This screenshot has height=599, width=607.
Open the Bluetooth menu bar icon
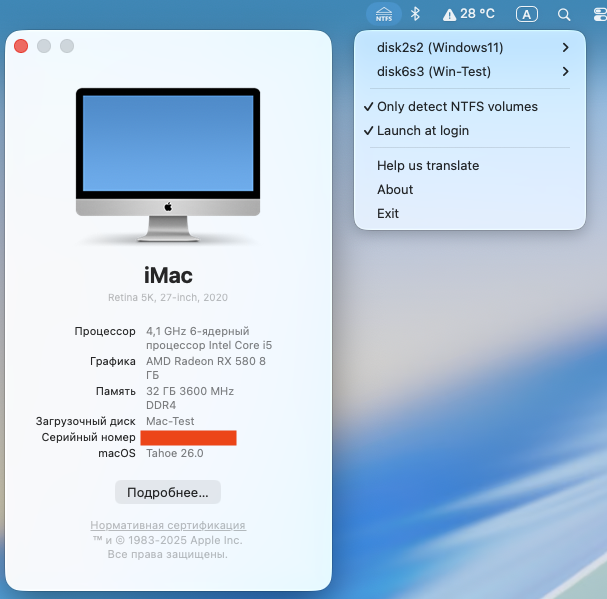[x=415, y=14]
